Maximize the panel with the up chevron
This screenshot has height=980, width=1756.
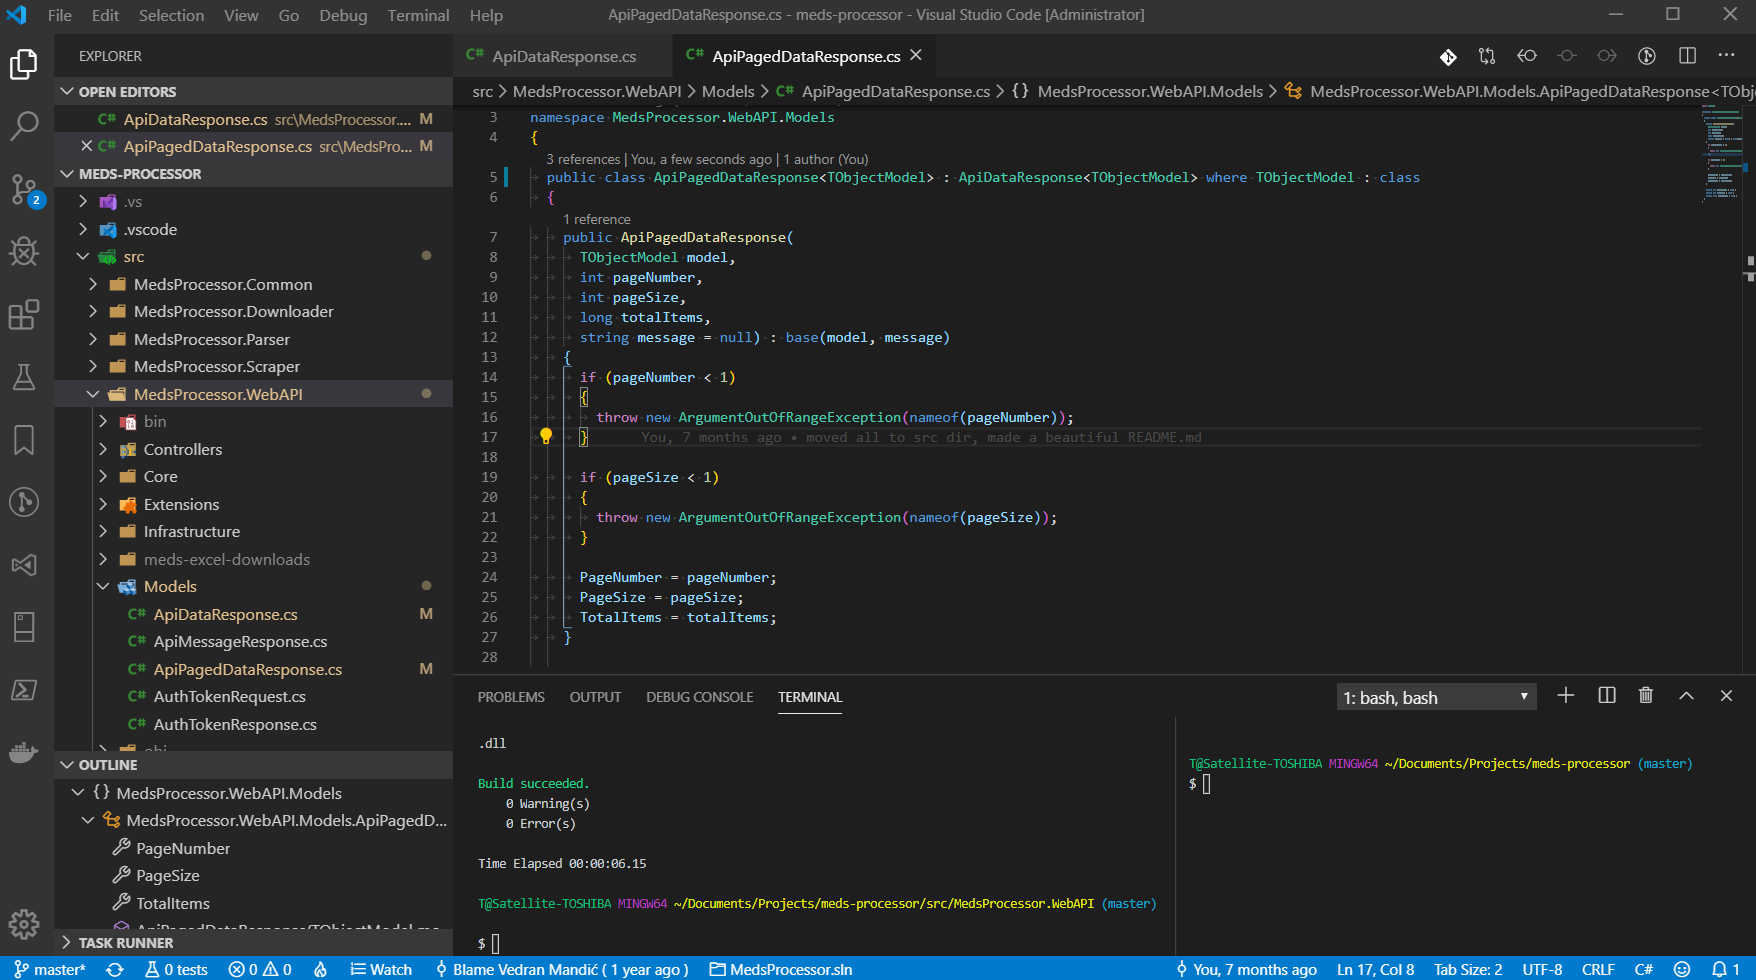point(1686,696)
